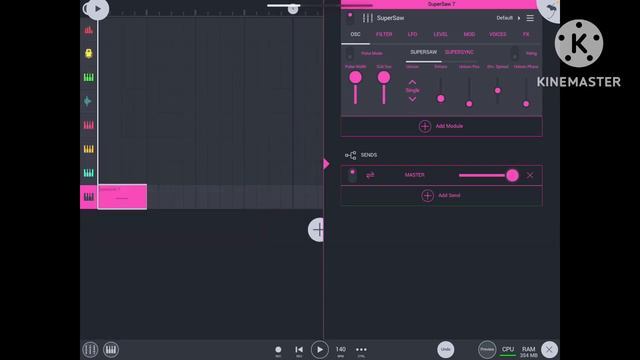Click the MASTER send level slider knob
The width and height of the screenshot is (640, 360).
coord(512,175)
